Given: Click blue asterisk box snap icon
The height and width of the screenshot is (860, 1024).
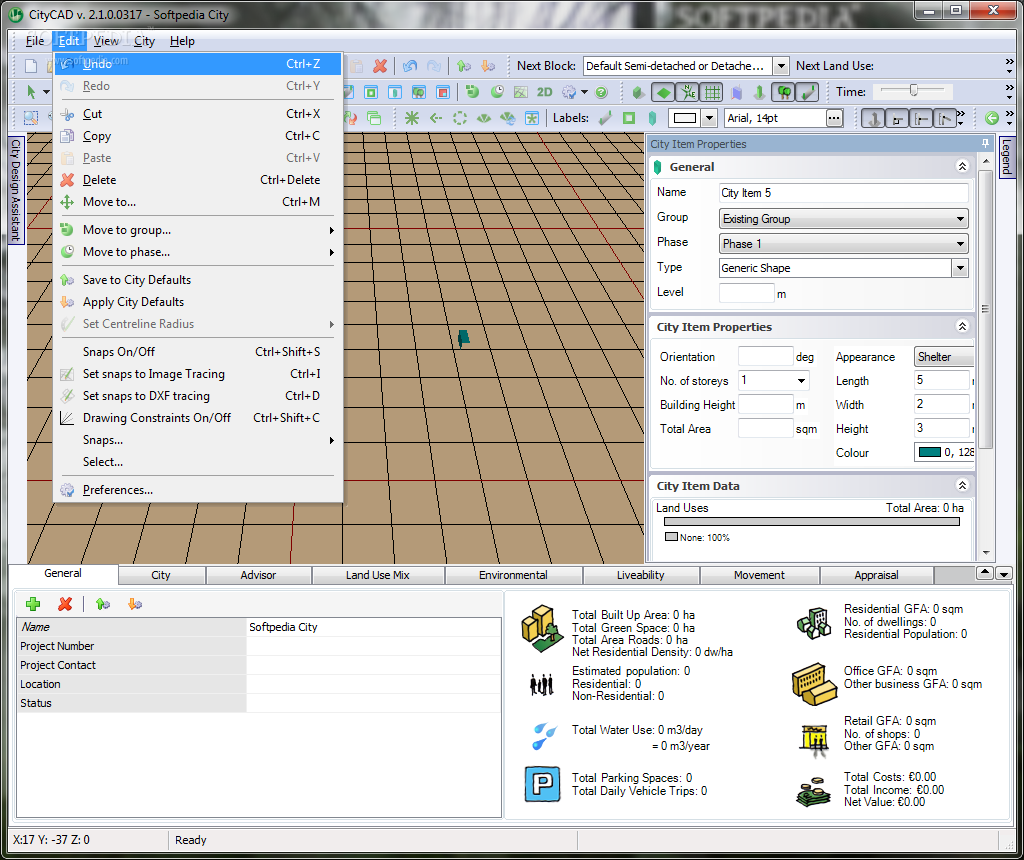Looking at the screenshot, I should 532,118.
